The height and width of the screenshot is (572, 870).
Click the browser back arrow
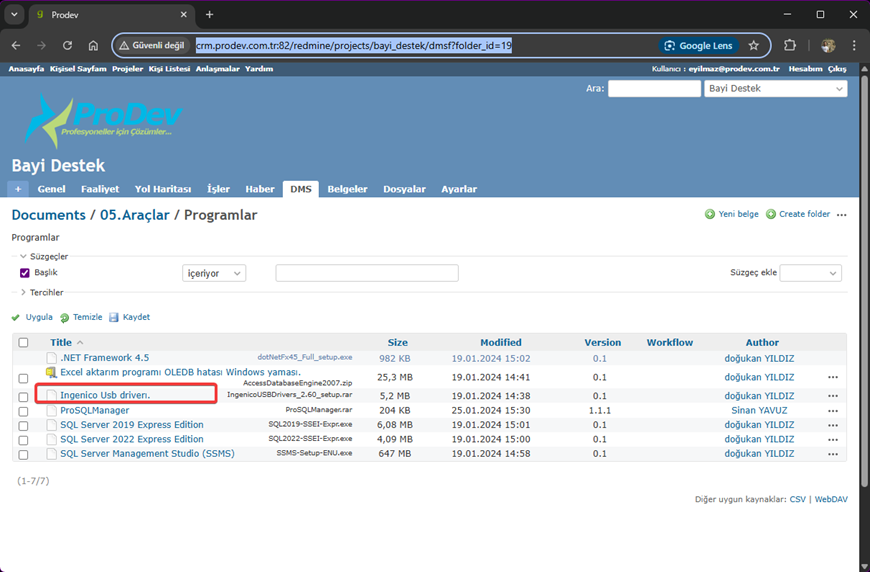[16, 45]
